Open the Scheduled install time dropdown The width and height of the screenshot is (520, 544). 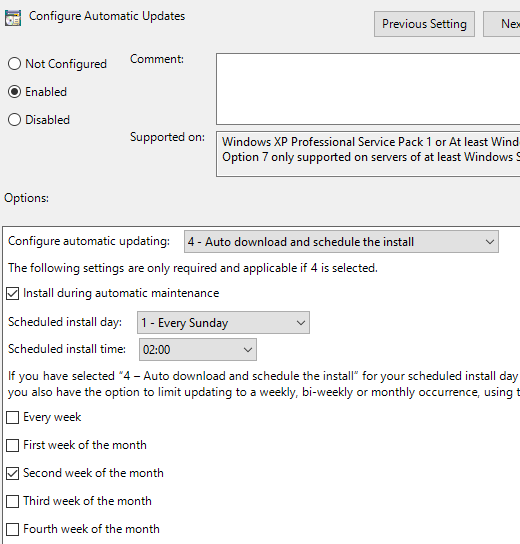(x=198, y=349)
